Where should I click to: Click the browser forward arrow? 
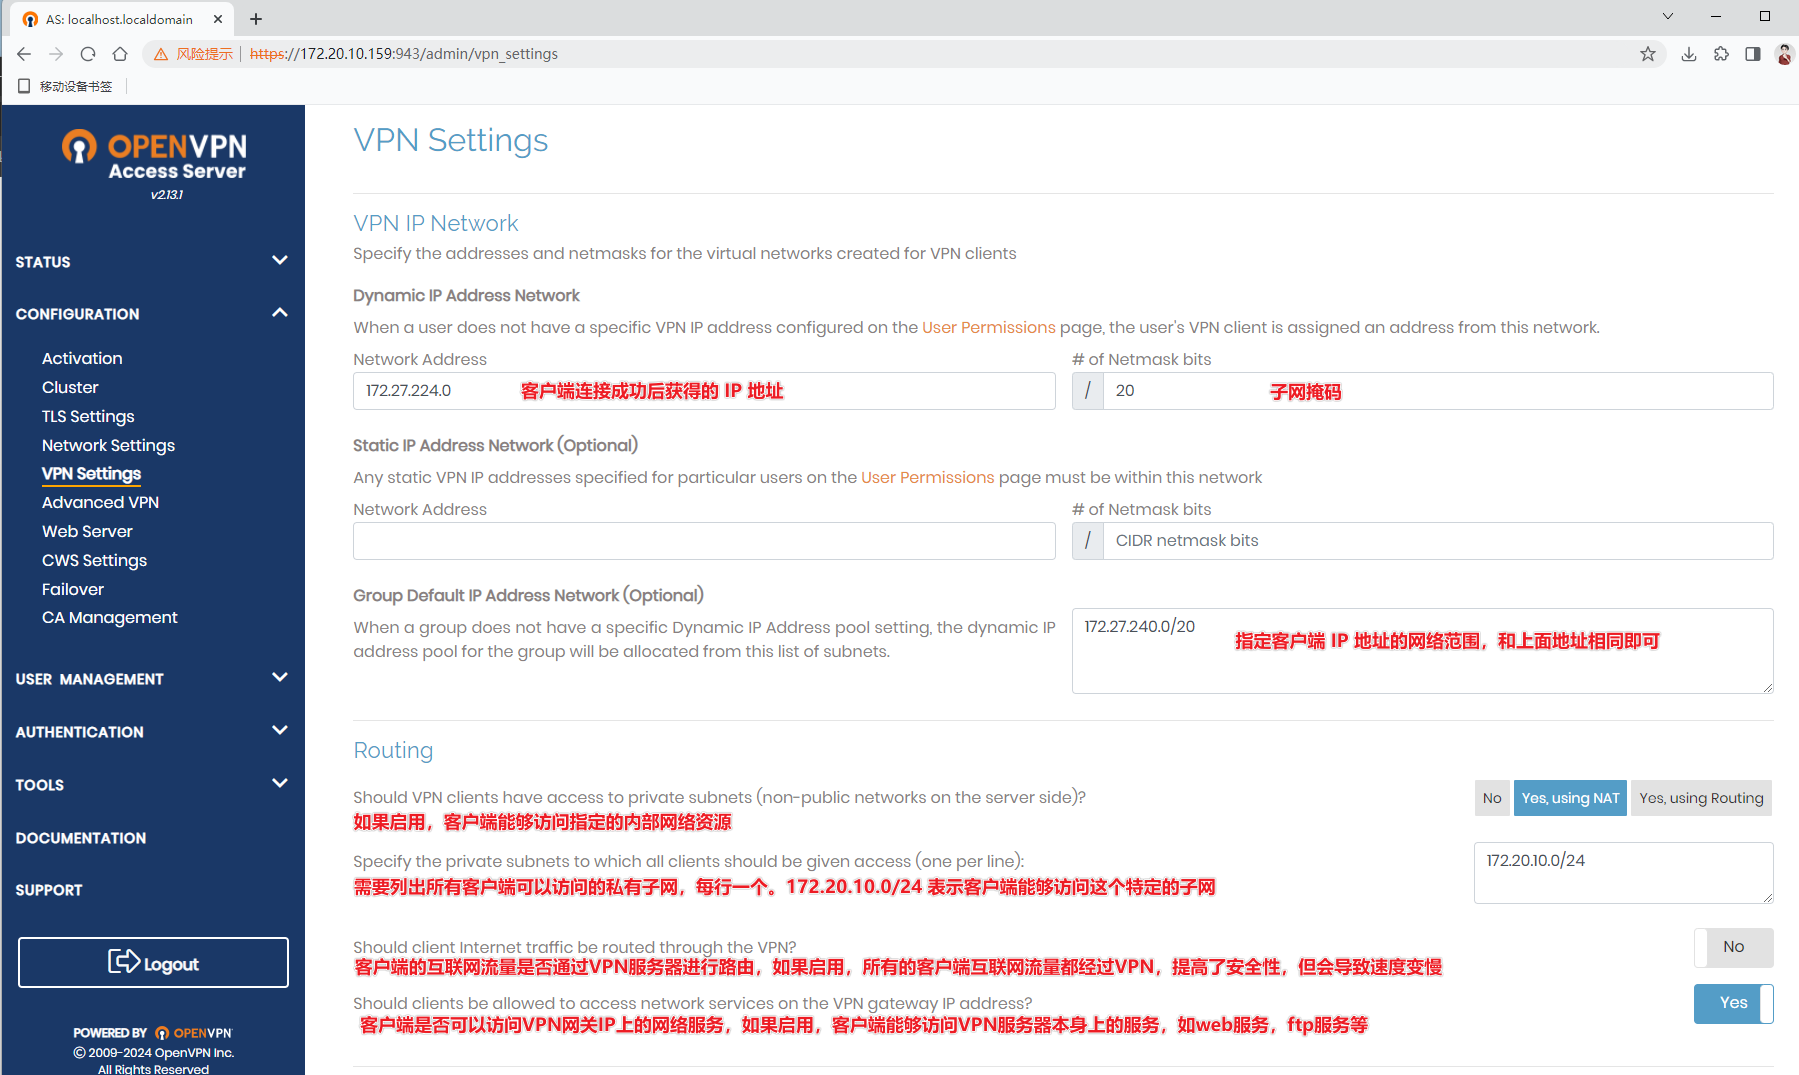pyautogui.click(x=56, y=54)
